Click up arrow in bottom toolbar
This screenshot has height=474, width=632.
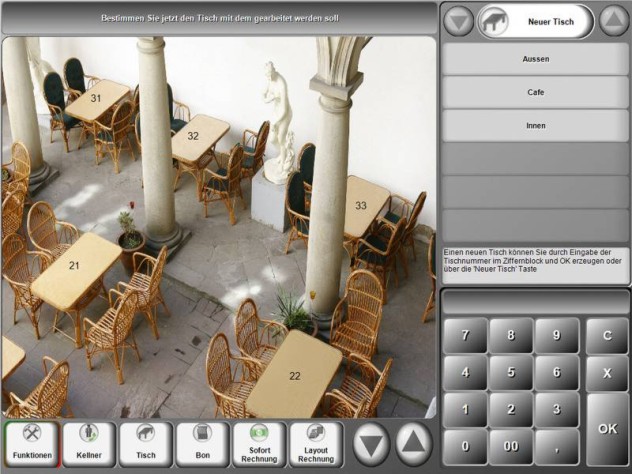click(x=414, y=445)
